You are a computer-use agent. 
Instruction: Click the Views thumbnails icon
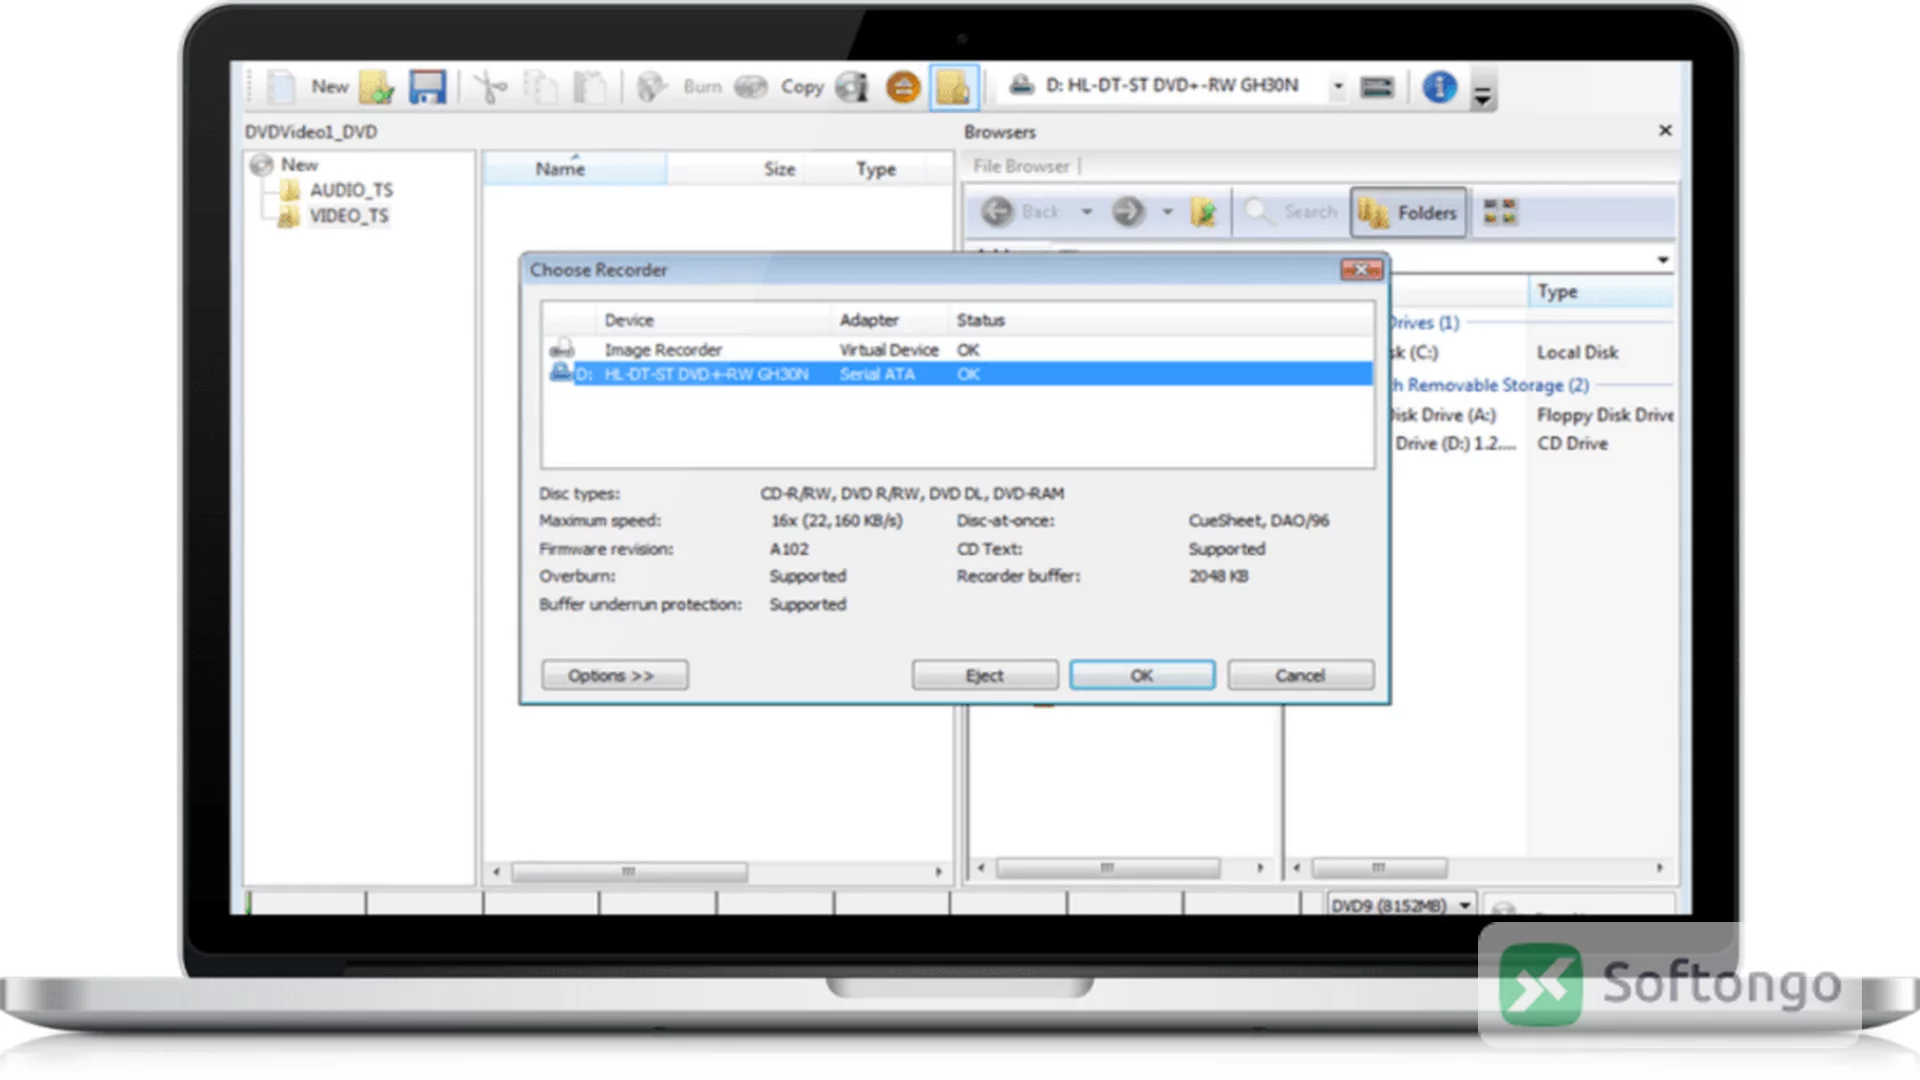click(1499, 212)
